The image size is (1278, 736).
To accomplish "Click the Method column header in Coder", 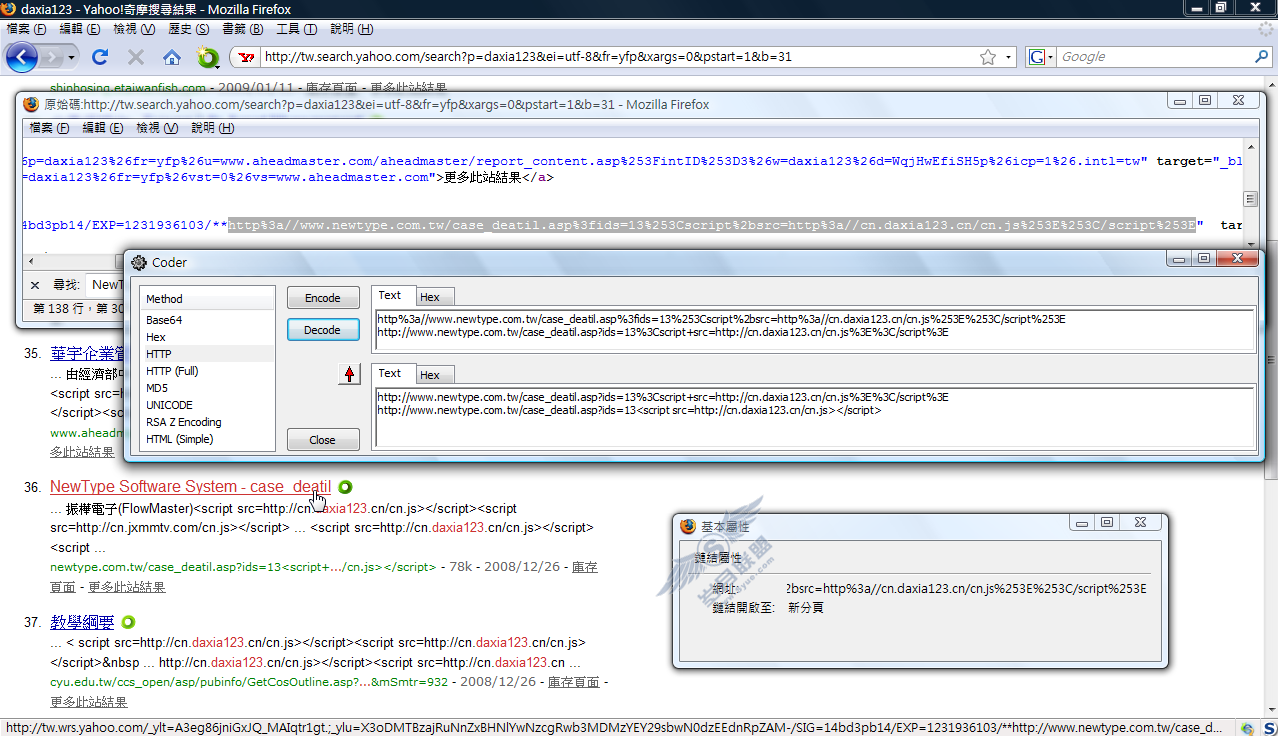I will (x=207, y=299).
